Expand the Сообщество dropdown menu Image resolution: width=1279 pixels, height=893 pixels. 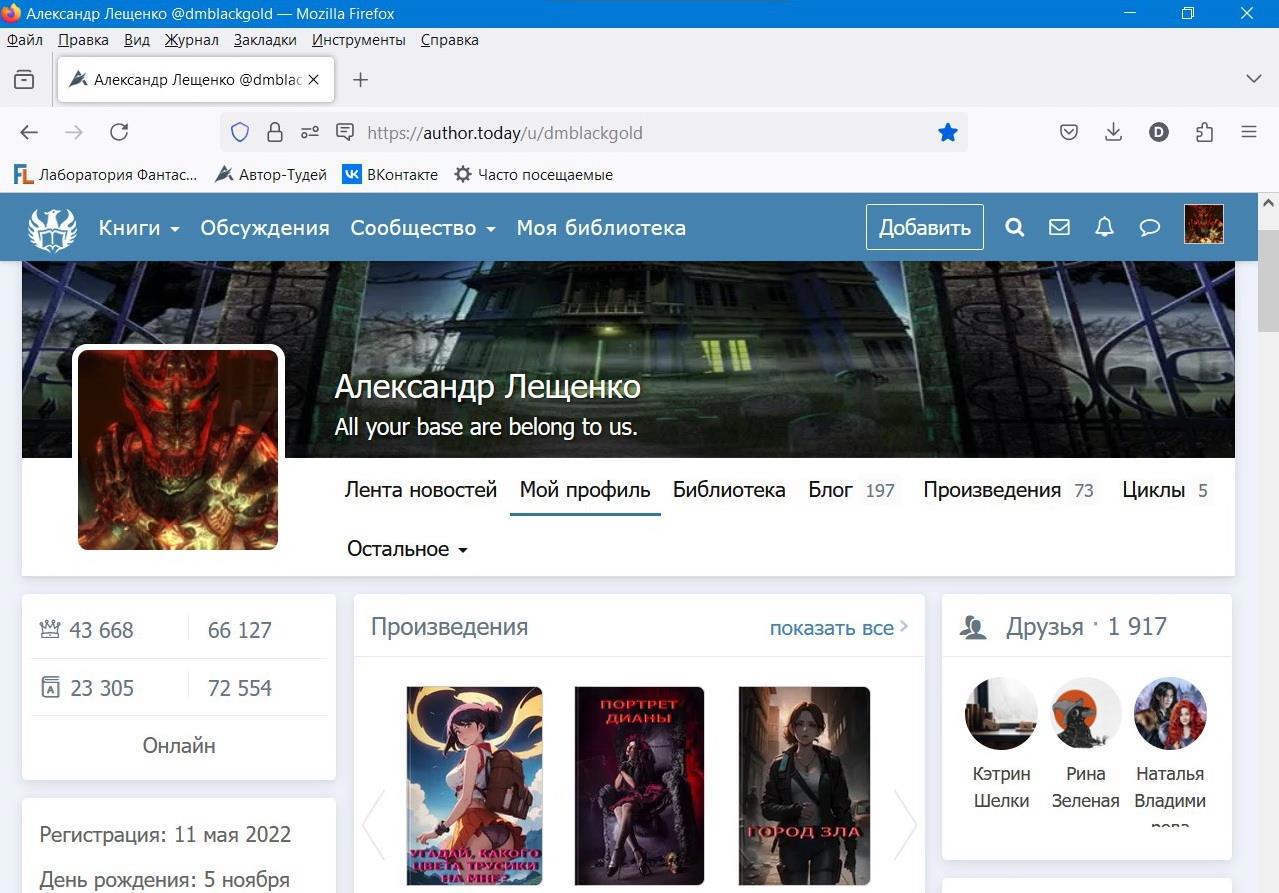[422, 228]
